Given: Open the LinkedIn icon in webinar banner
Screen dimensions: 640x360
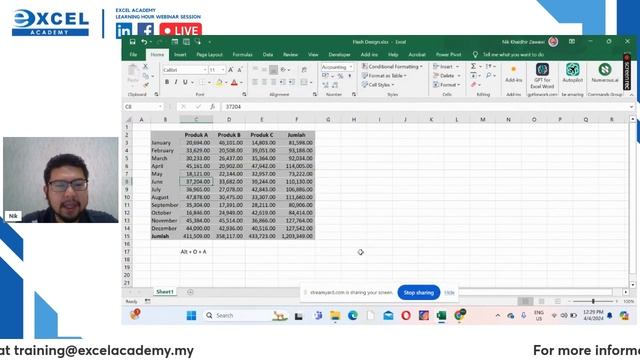Looking at the screenshot, I should pos(124,30).
